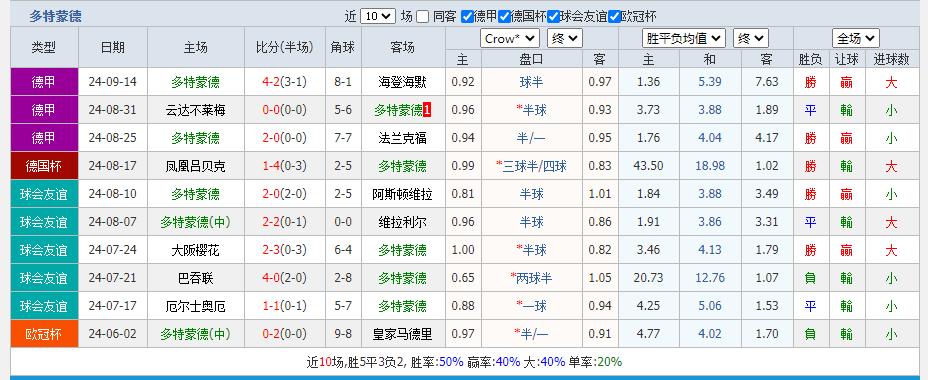Uncheck the 欧冠杯 filter checkbox

(614, 17)
